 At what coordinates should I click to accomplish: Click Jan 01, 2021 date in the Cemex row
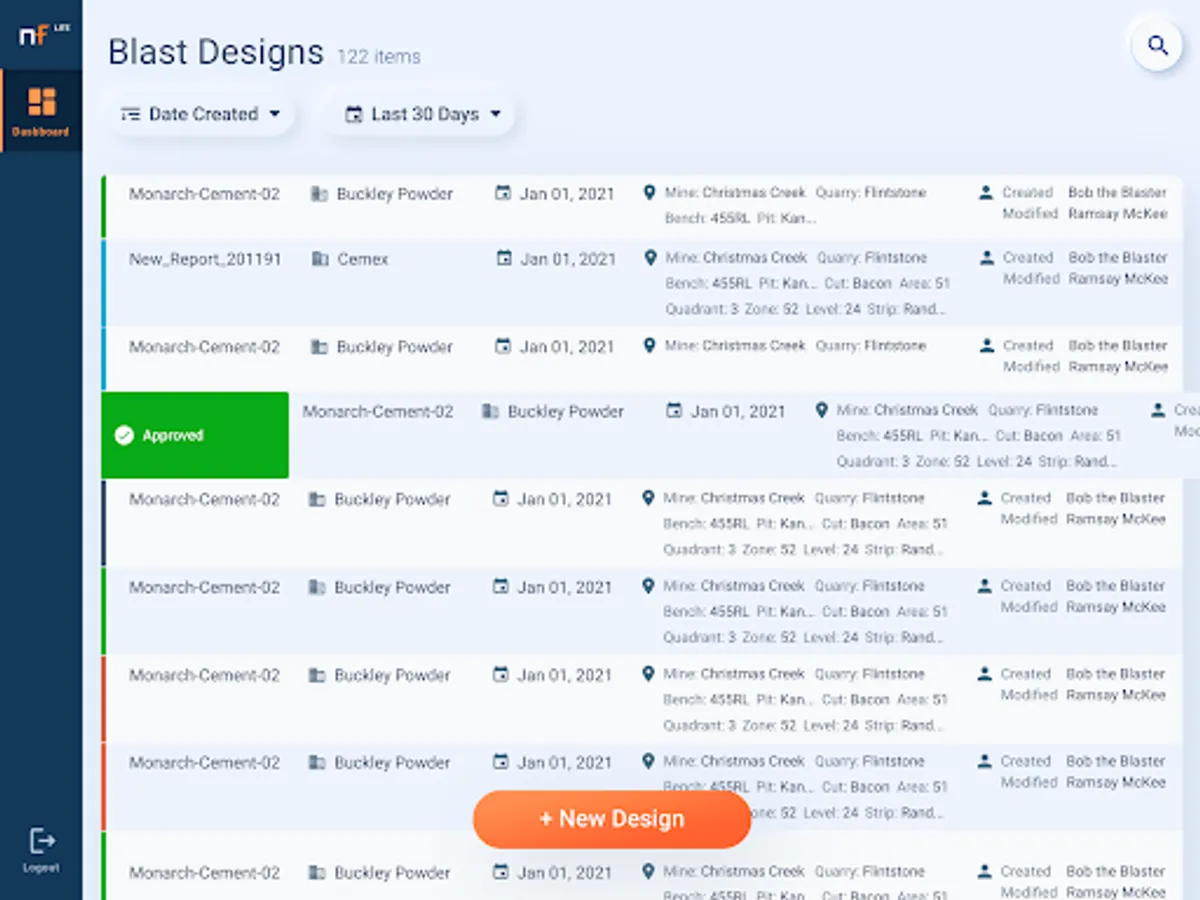[569, 259]
